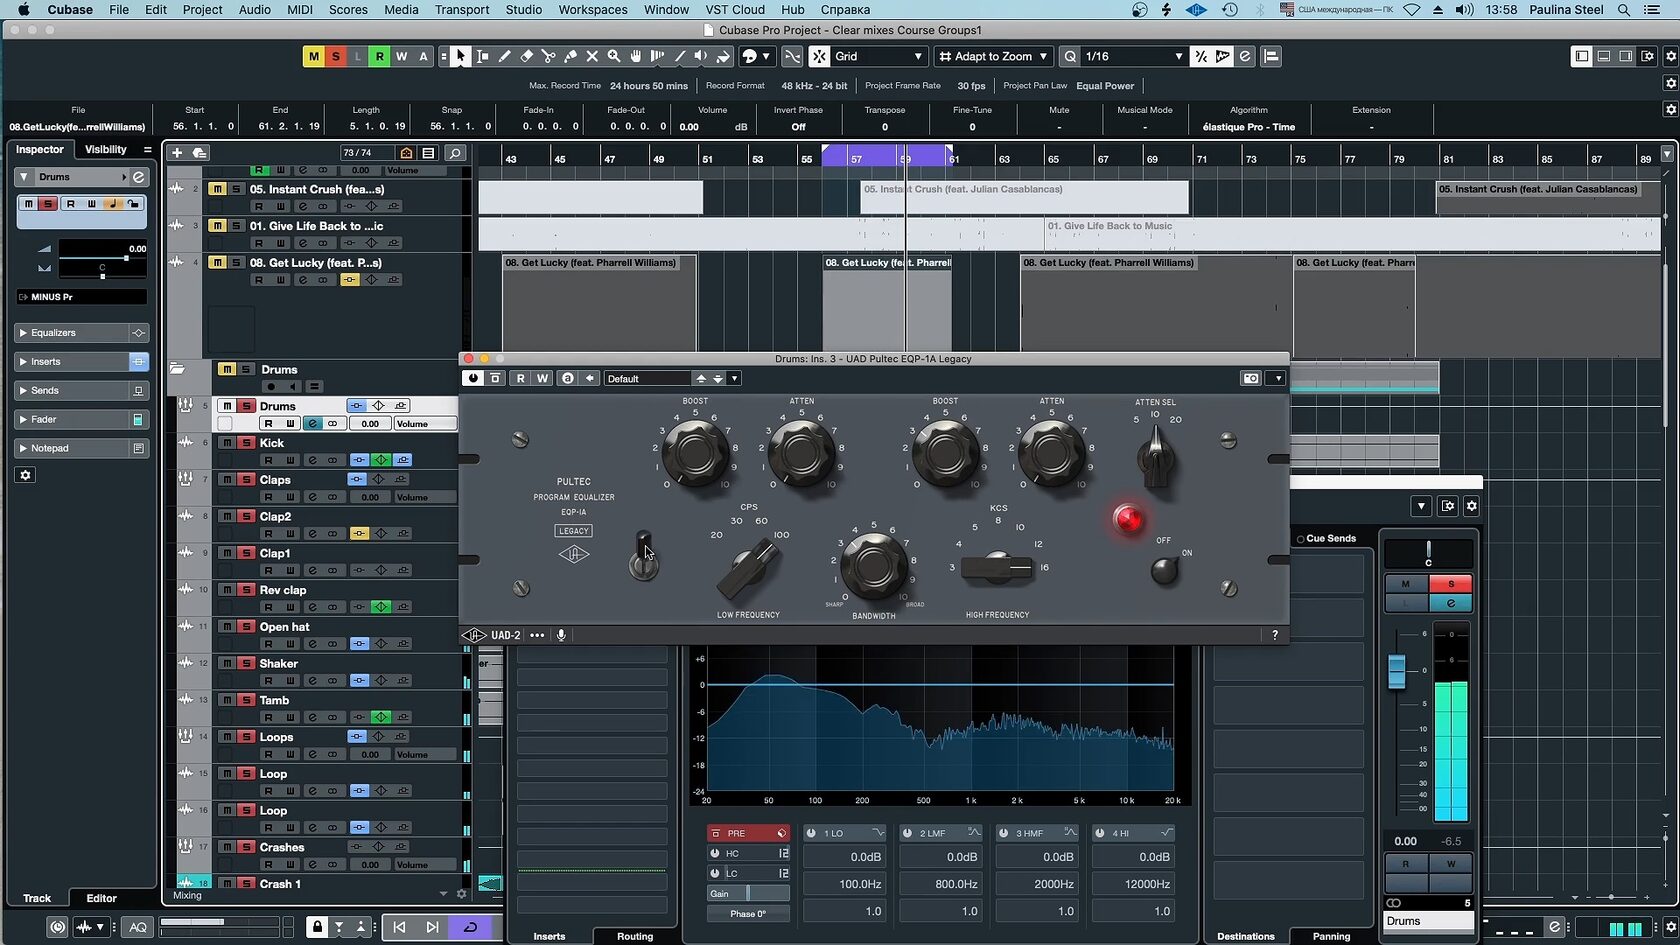Image resolution: width=1680 pixels, height=945 pixels.
Task: Click the Phase 0° button
Action: point(748,914)
